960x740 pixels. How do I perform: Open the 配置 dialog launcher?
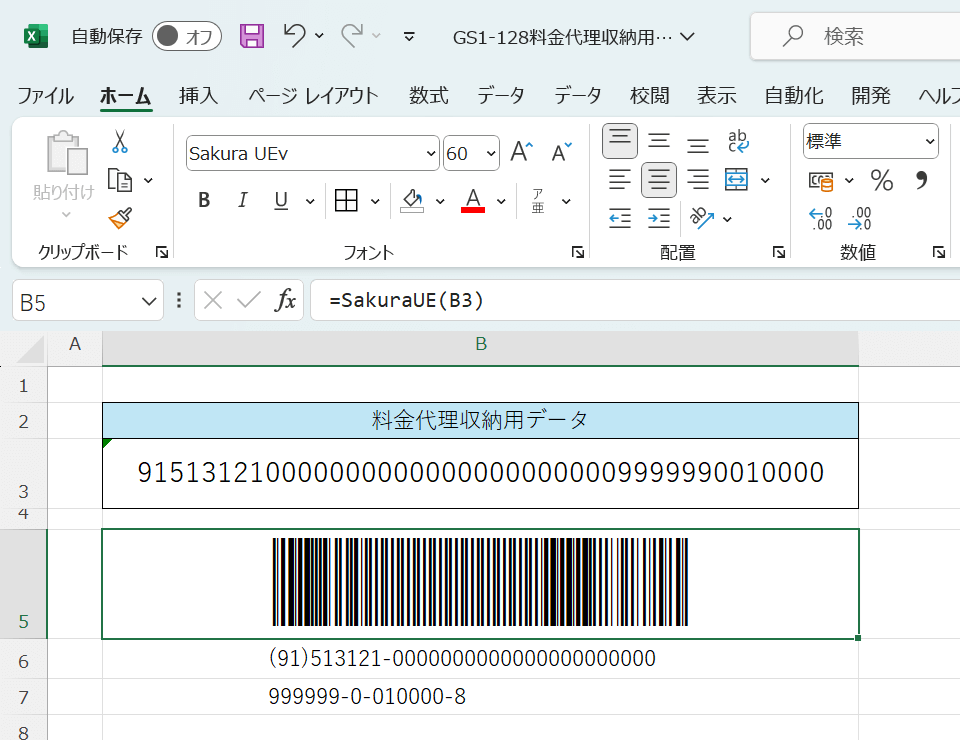coord(778,252)
